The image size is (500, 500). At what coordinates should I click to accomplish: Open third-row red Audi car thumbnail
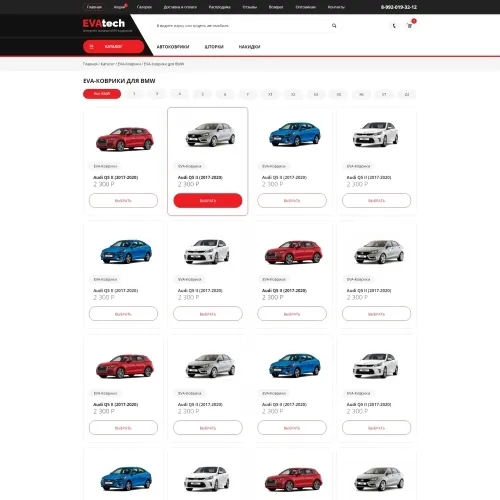(125, 366)
